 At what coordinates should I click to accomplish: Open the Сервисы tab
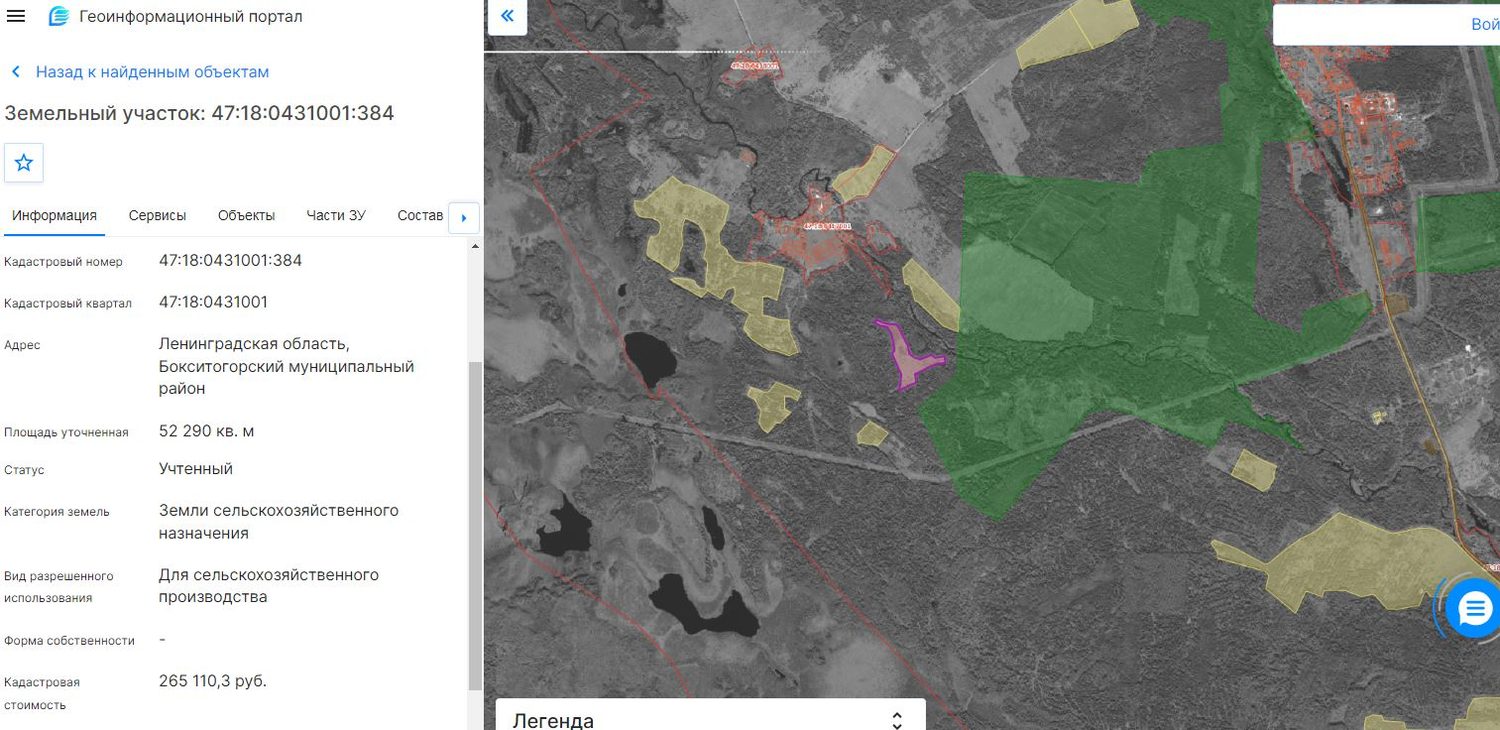tap(157, 216)
